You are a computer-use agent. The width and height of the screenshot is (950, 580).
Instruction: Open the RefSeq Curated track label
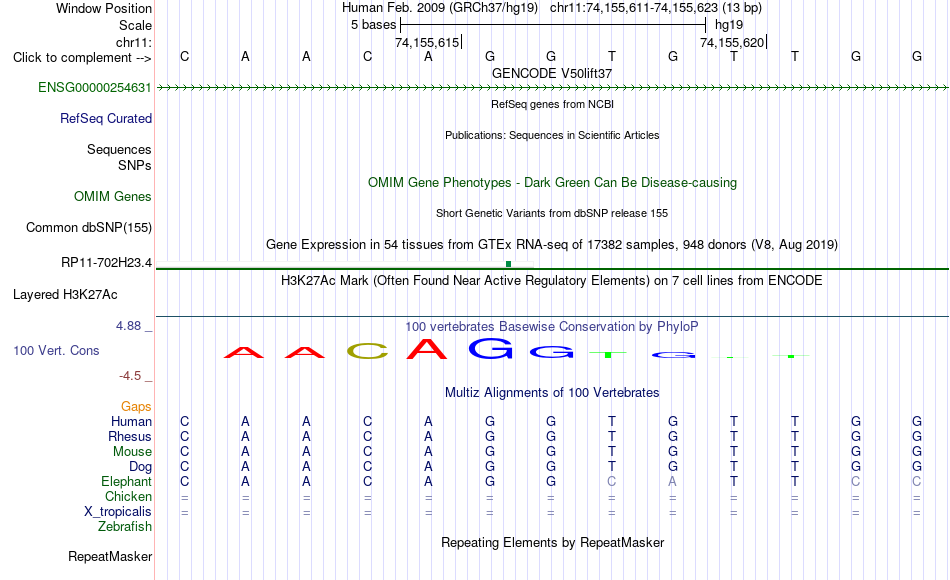(x=106, y=118)
